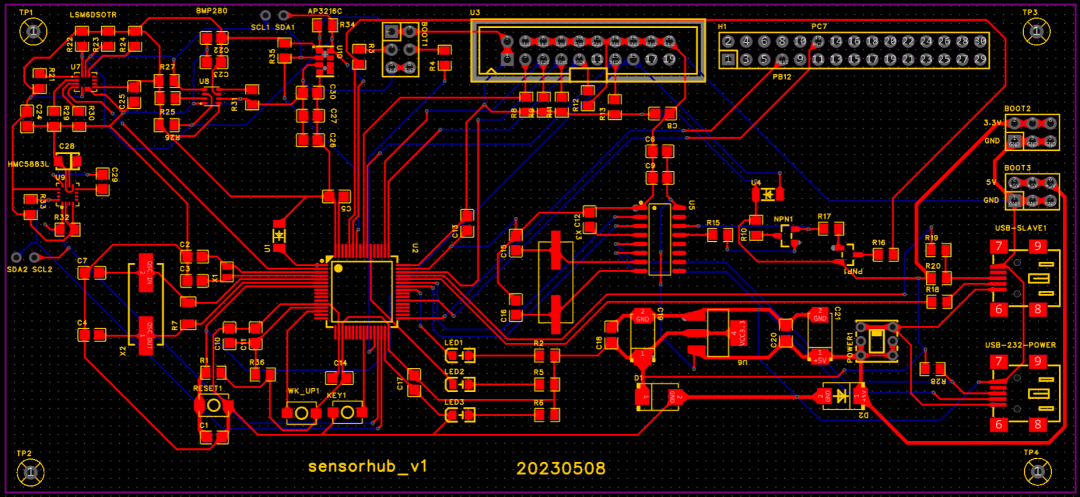
Task: Click the C17 capacitor label
Action: click(x=400, y=384)
